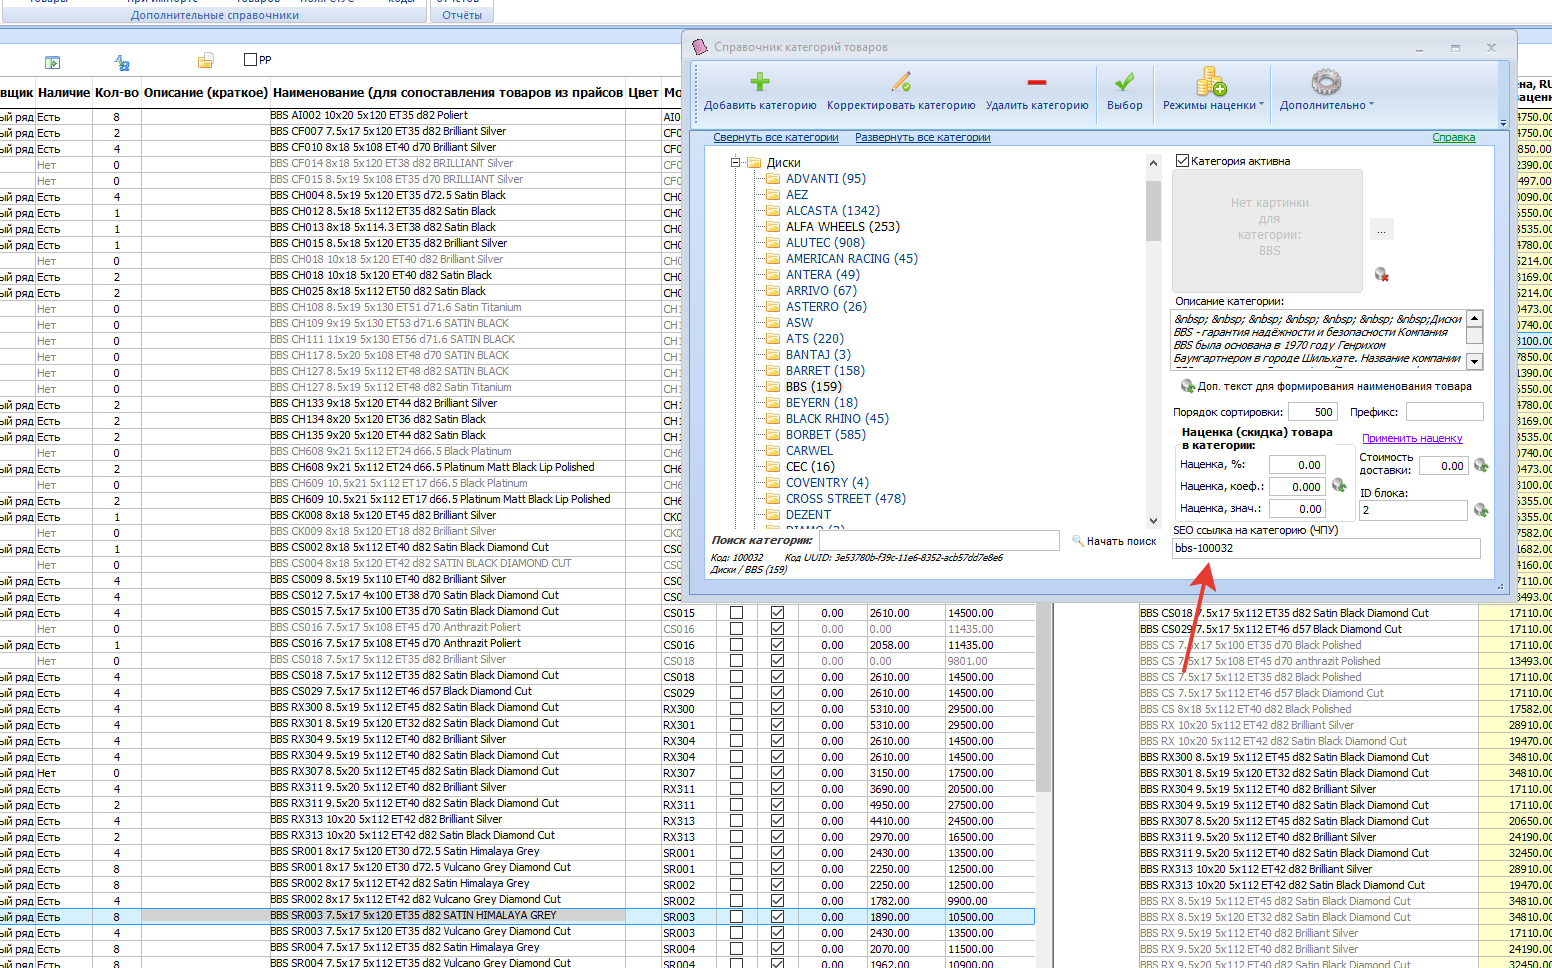Open the dialog toolbar overflow arrow
The width and height of the screenshot is (1552, 968).
coord(1503,122)
